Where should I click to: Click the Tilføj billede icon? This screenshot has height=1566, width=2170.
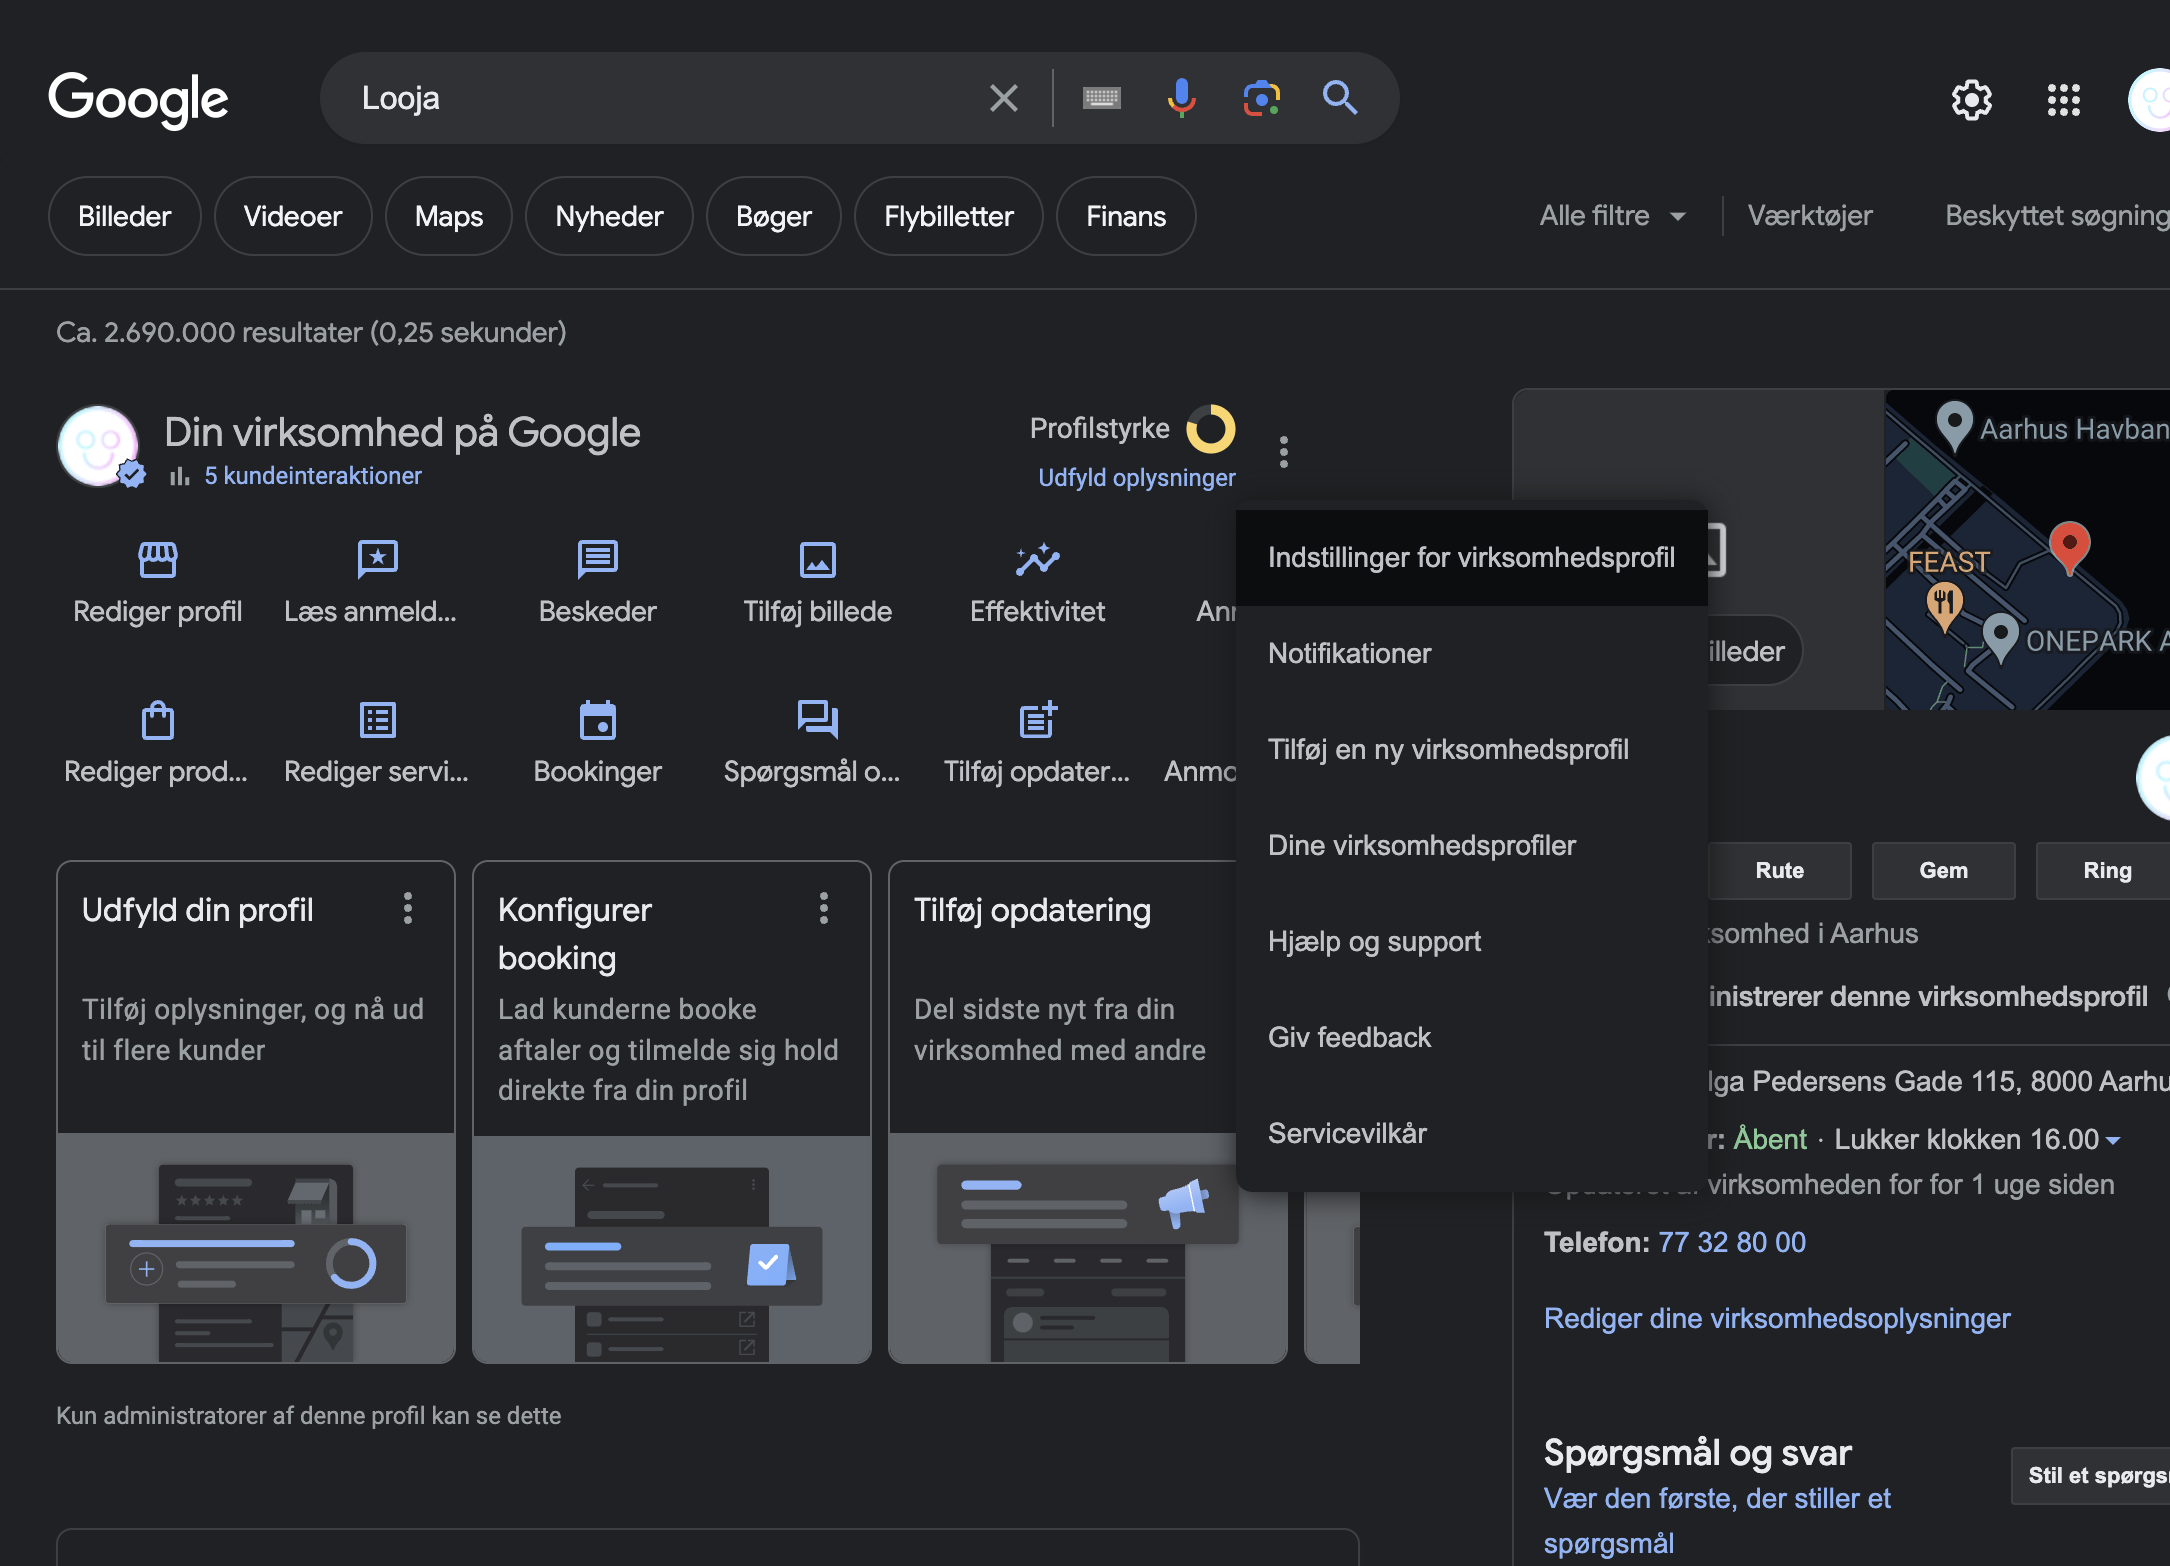point(818,559)
